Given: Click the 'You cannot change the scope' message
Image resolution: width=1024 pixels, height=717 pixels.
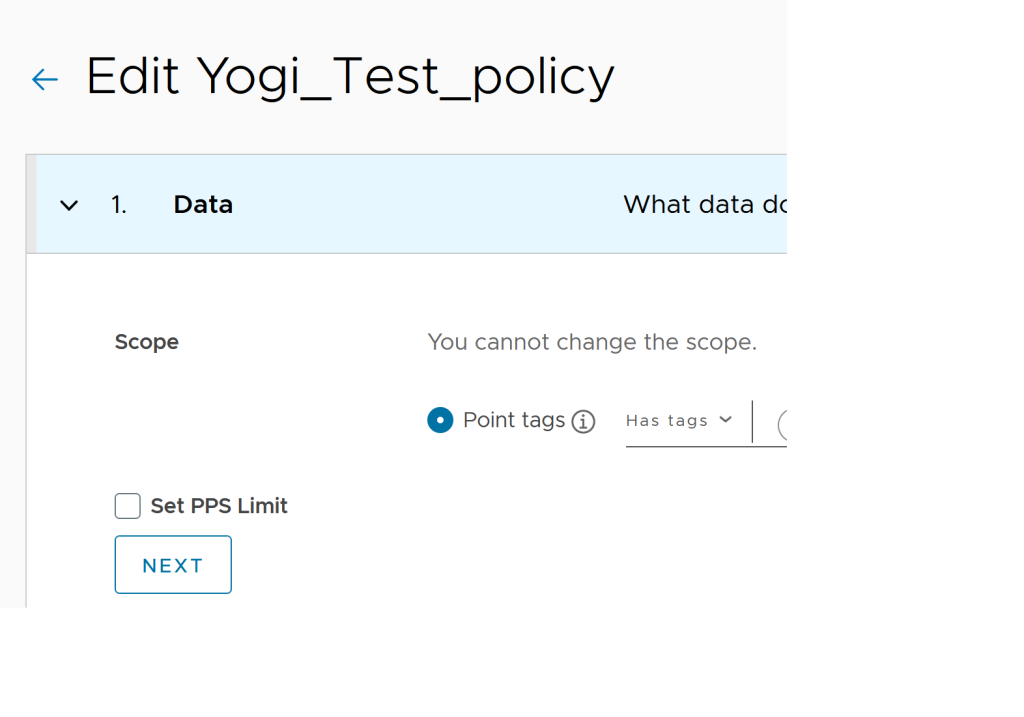Looking at the screenshot, I should [x=592, y=342].
